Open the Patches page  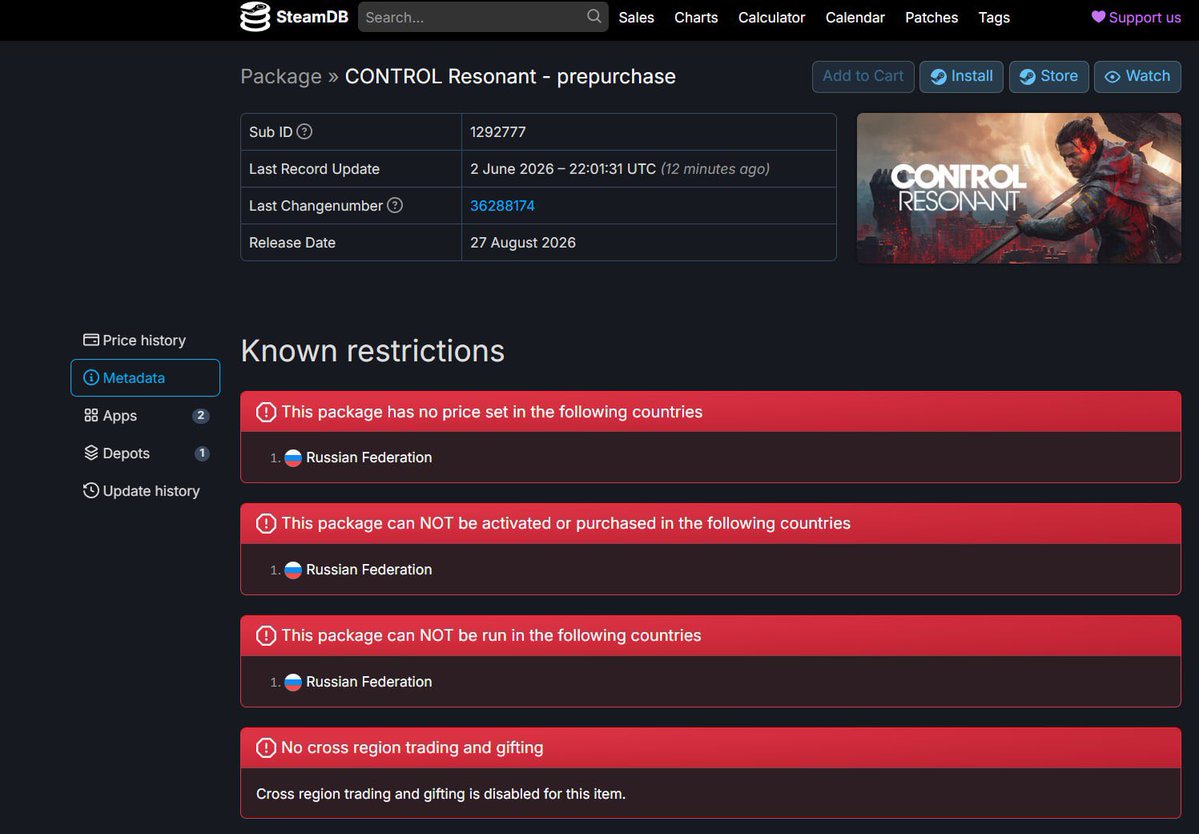(931, 17)
